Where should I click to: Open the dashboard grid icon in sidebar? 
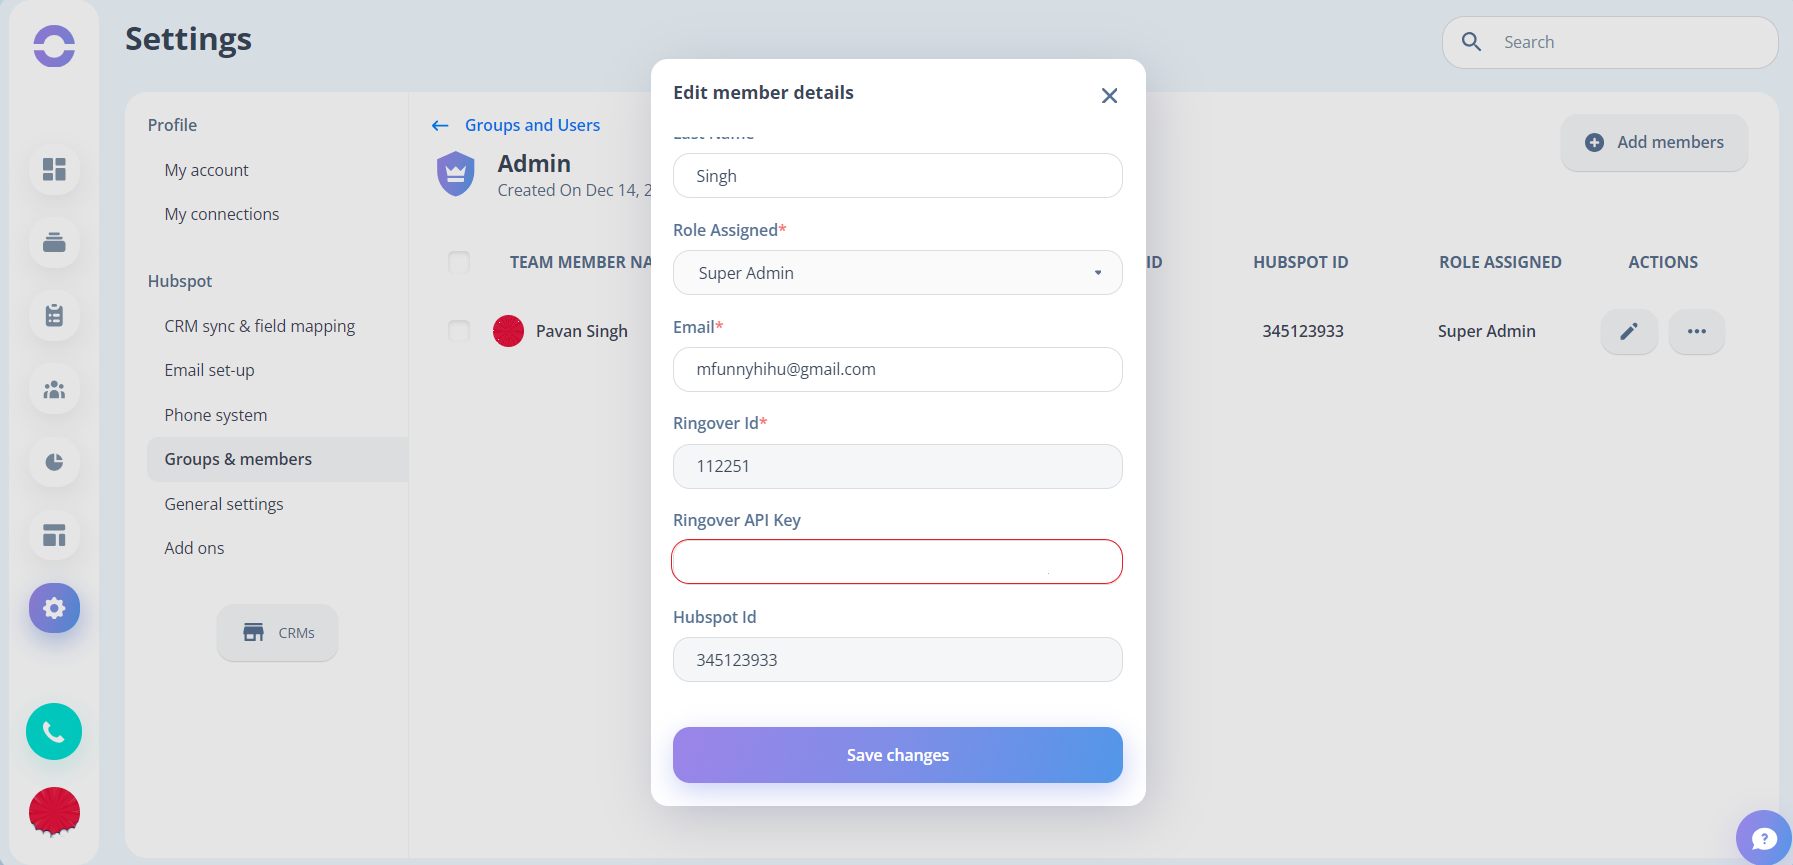point(54,169)
